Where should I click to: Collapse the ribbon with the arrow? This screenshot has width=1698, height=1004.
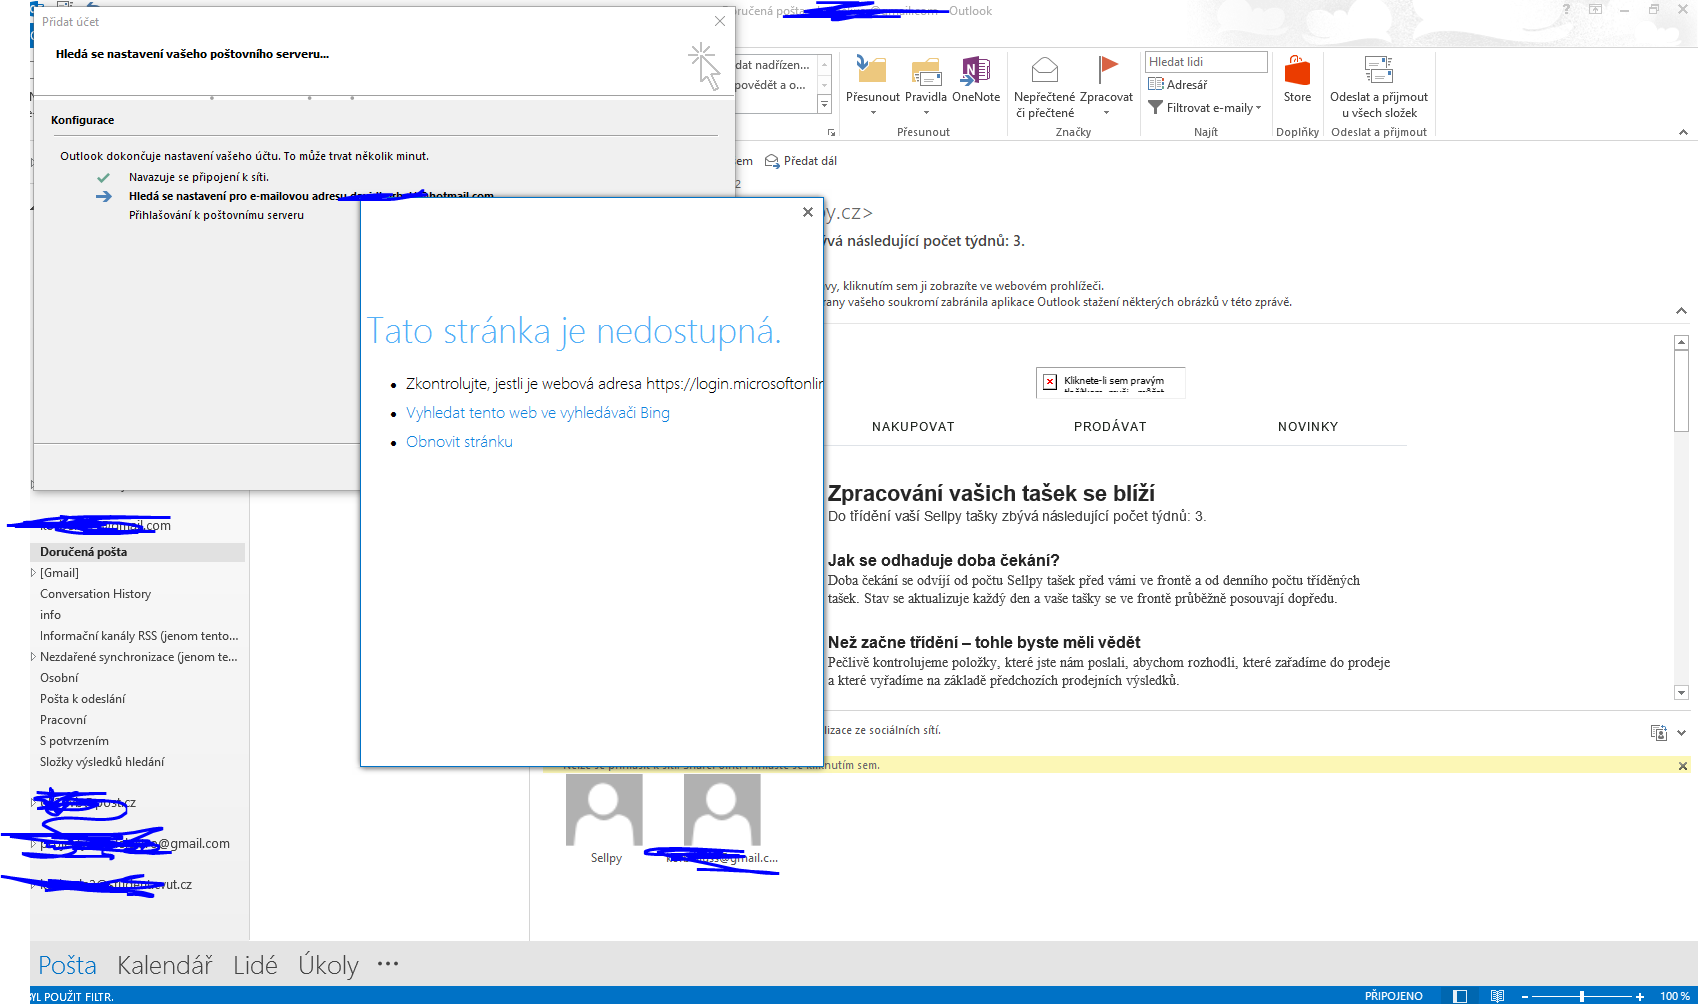click(1683, 132)
